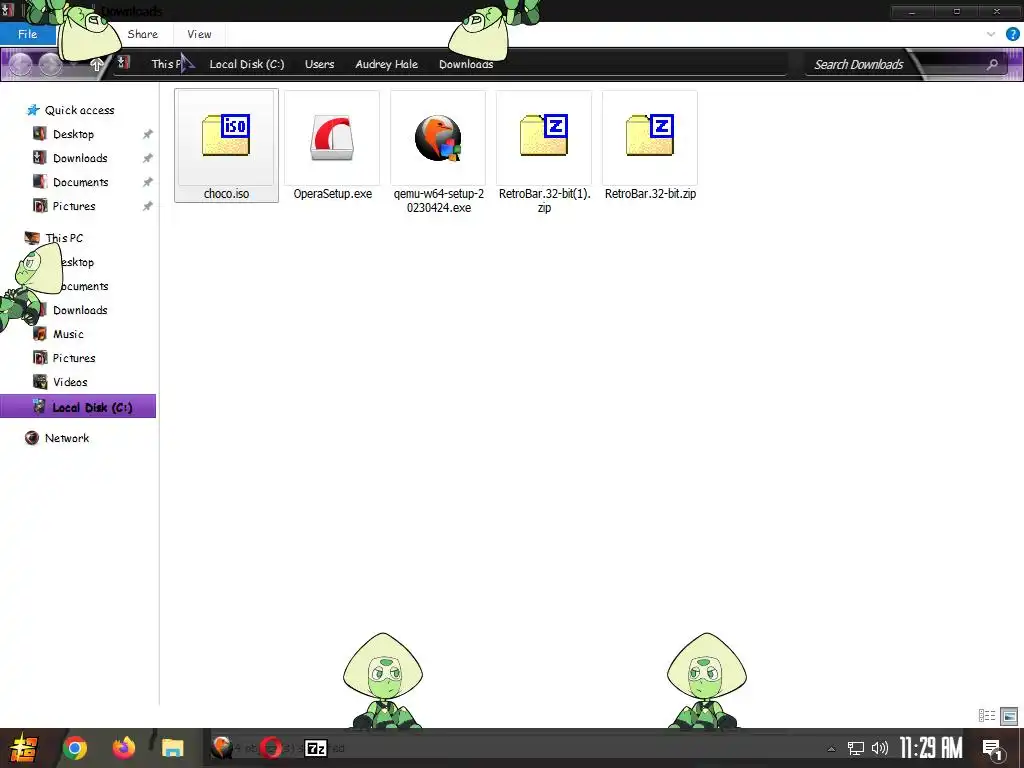Show hidden system tray icons
The height and width of the screenshot is (768, 1024).
pyautogui.click(x=831, y=748)
